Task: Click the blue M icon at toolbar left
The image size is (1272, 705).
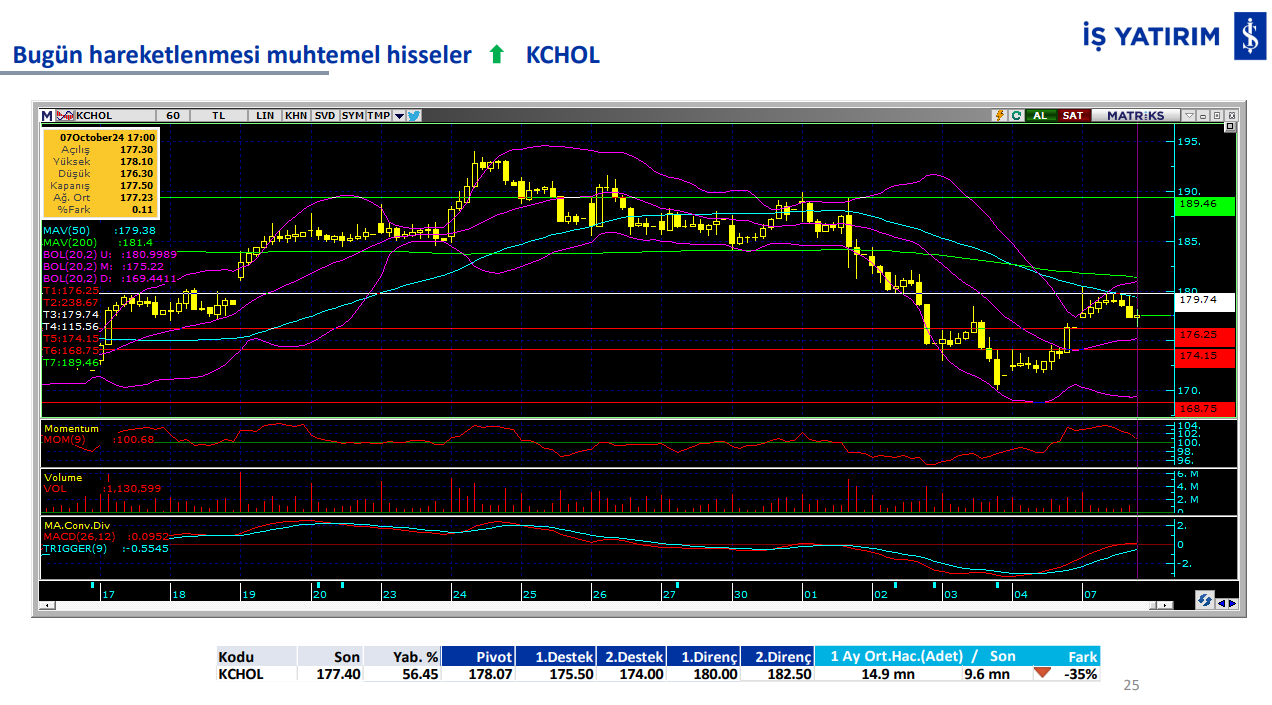Action: pyautogui.click(x=47, y=116)
